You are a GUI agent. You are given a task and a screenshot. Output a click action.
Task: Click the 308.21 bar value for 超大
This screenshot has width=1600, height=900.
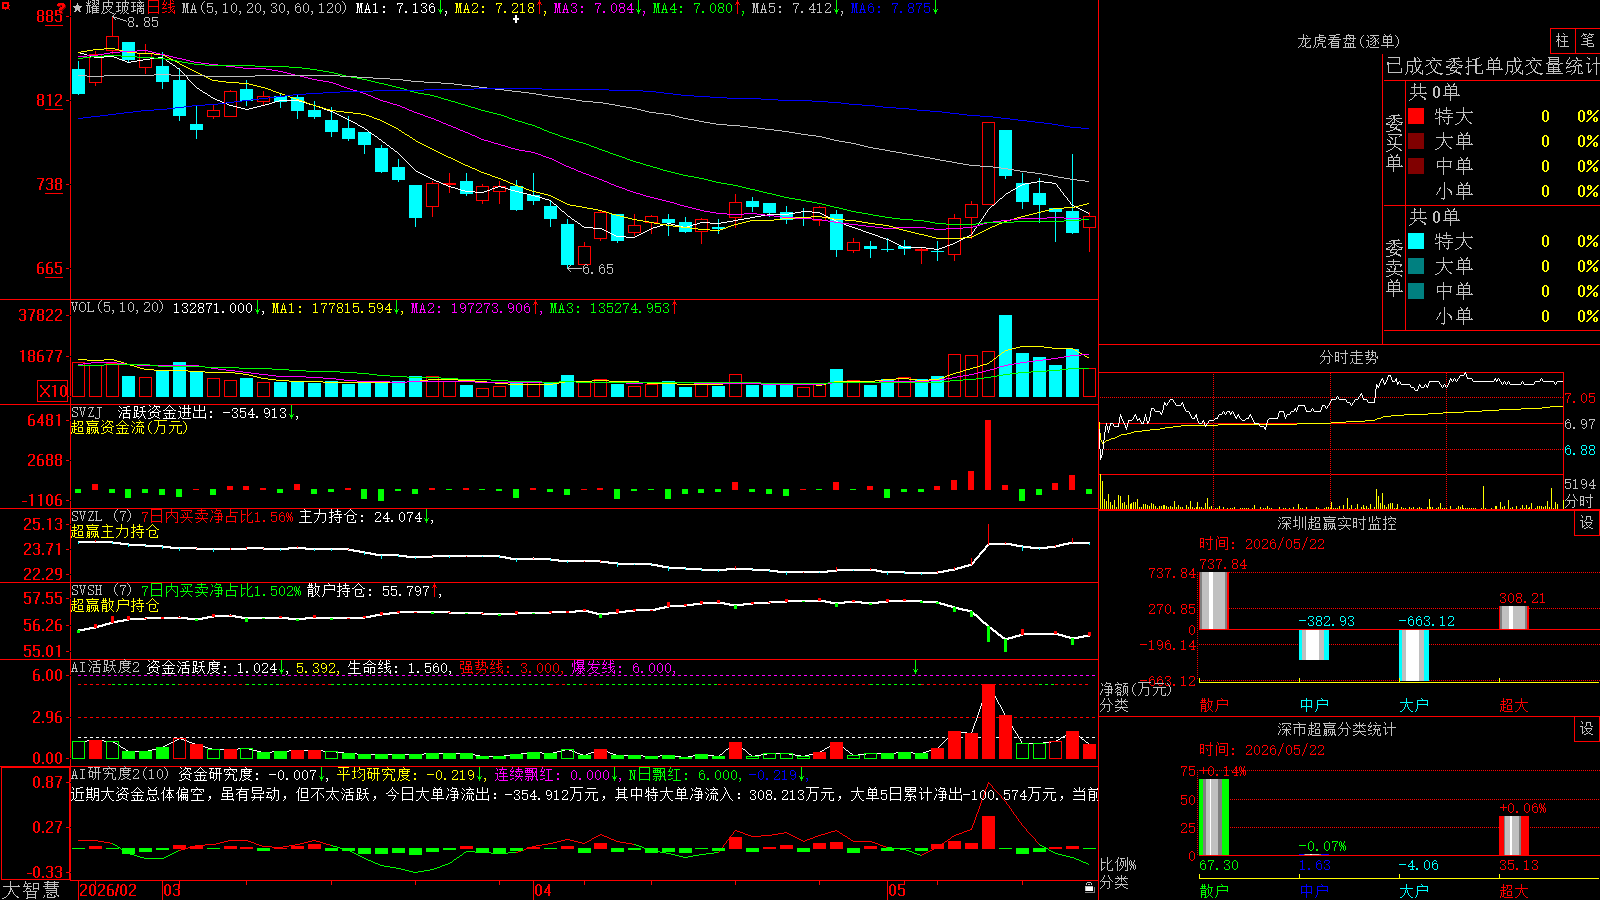1522,598
